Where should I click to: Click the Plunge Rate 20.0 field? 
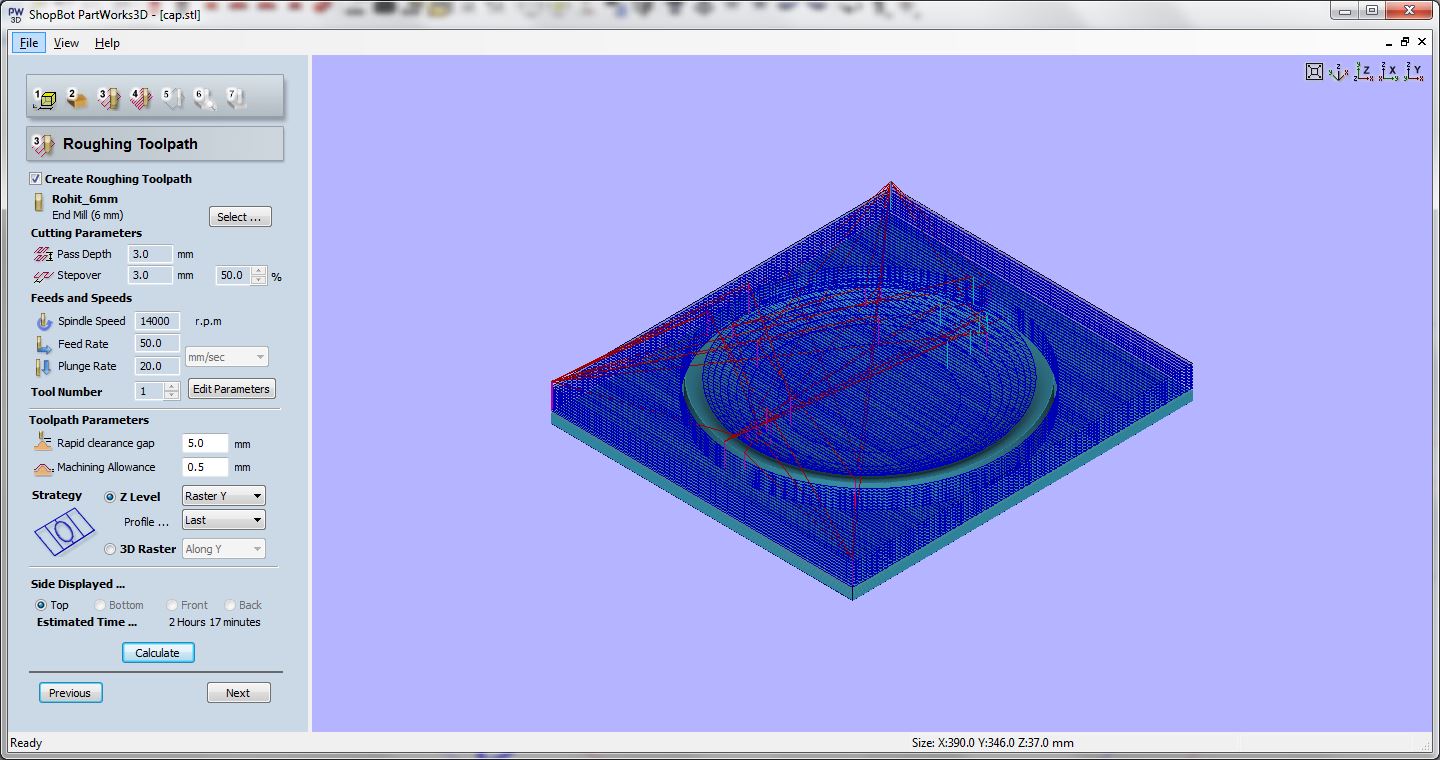pyautogui.click(x=157, y=366)
